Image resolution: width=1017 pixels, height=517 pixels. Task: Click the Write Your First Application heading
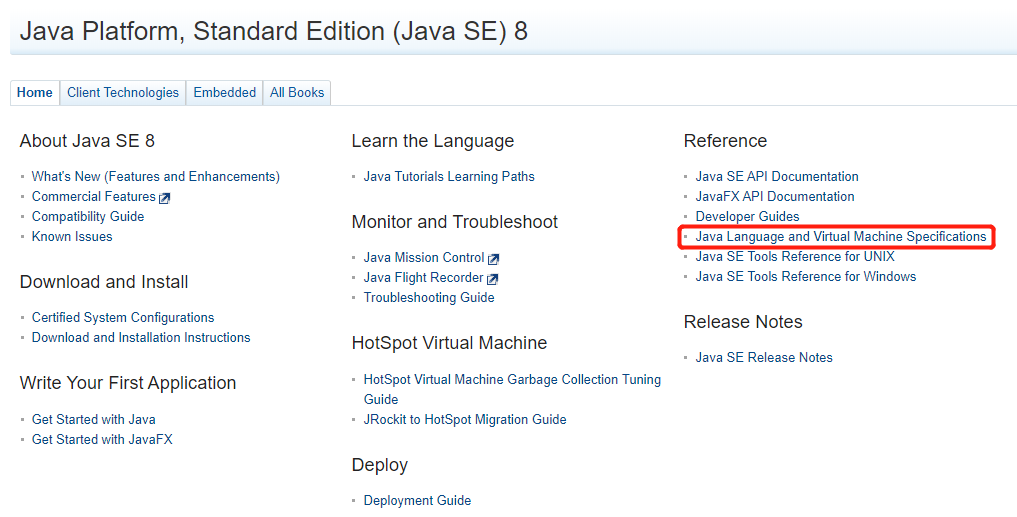coord(128,383)
